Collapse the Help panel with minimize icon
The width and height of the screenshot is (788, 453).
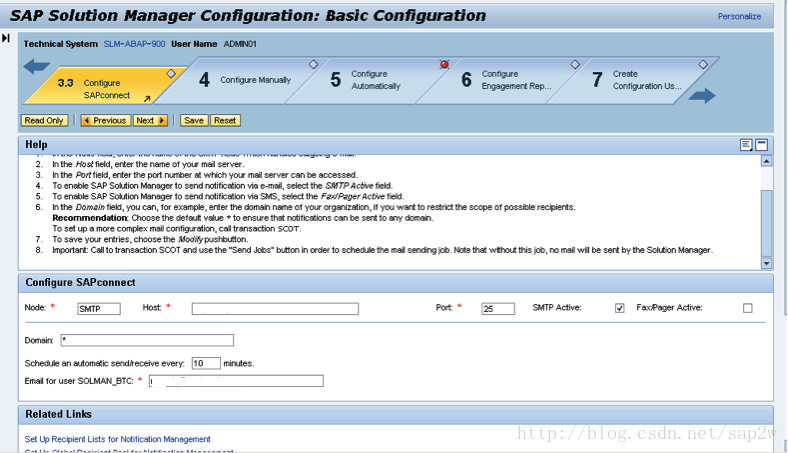click(761, 145)
